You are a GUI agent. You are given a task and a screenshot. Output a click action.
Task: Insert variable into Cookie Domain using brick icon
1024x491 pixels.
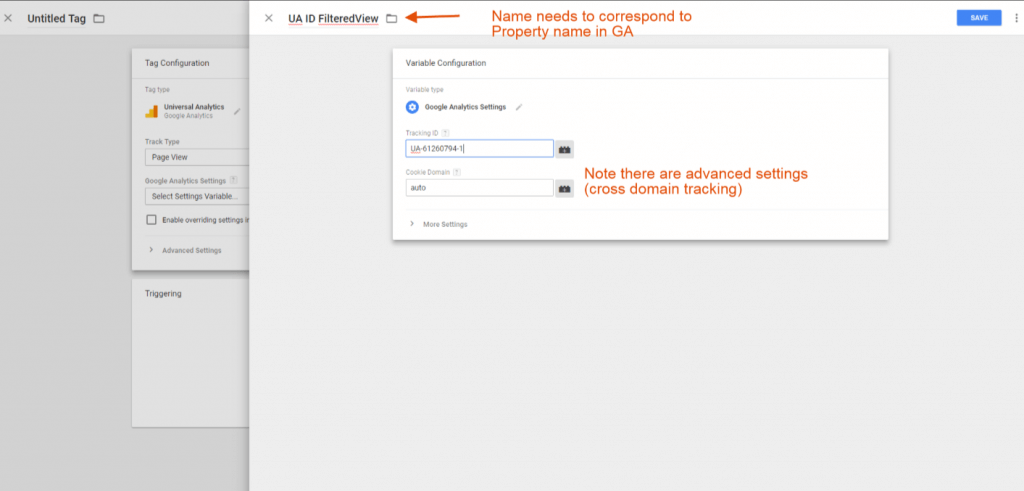tap(565, 188)
